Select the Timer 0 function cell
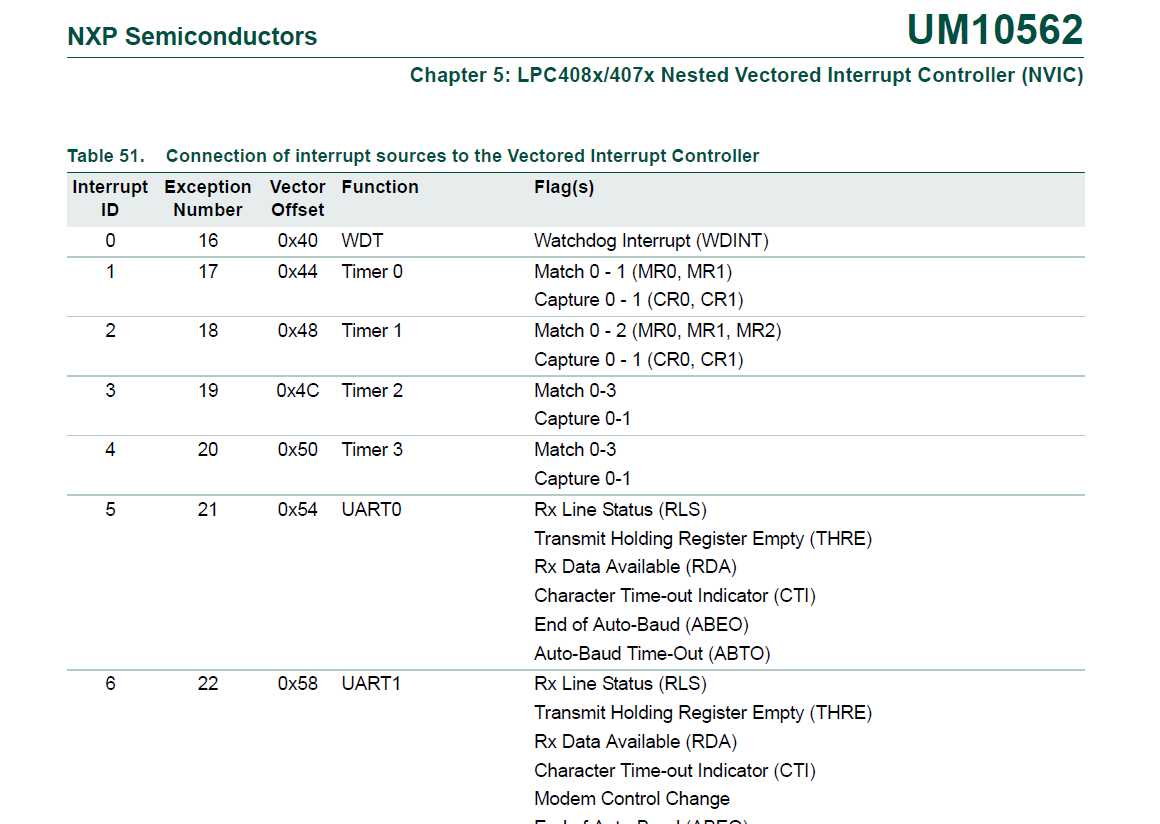Screen dimensions: 1160x824 [372, 271]
